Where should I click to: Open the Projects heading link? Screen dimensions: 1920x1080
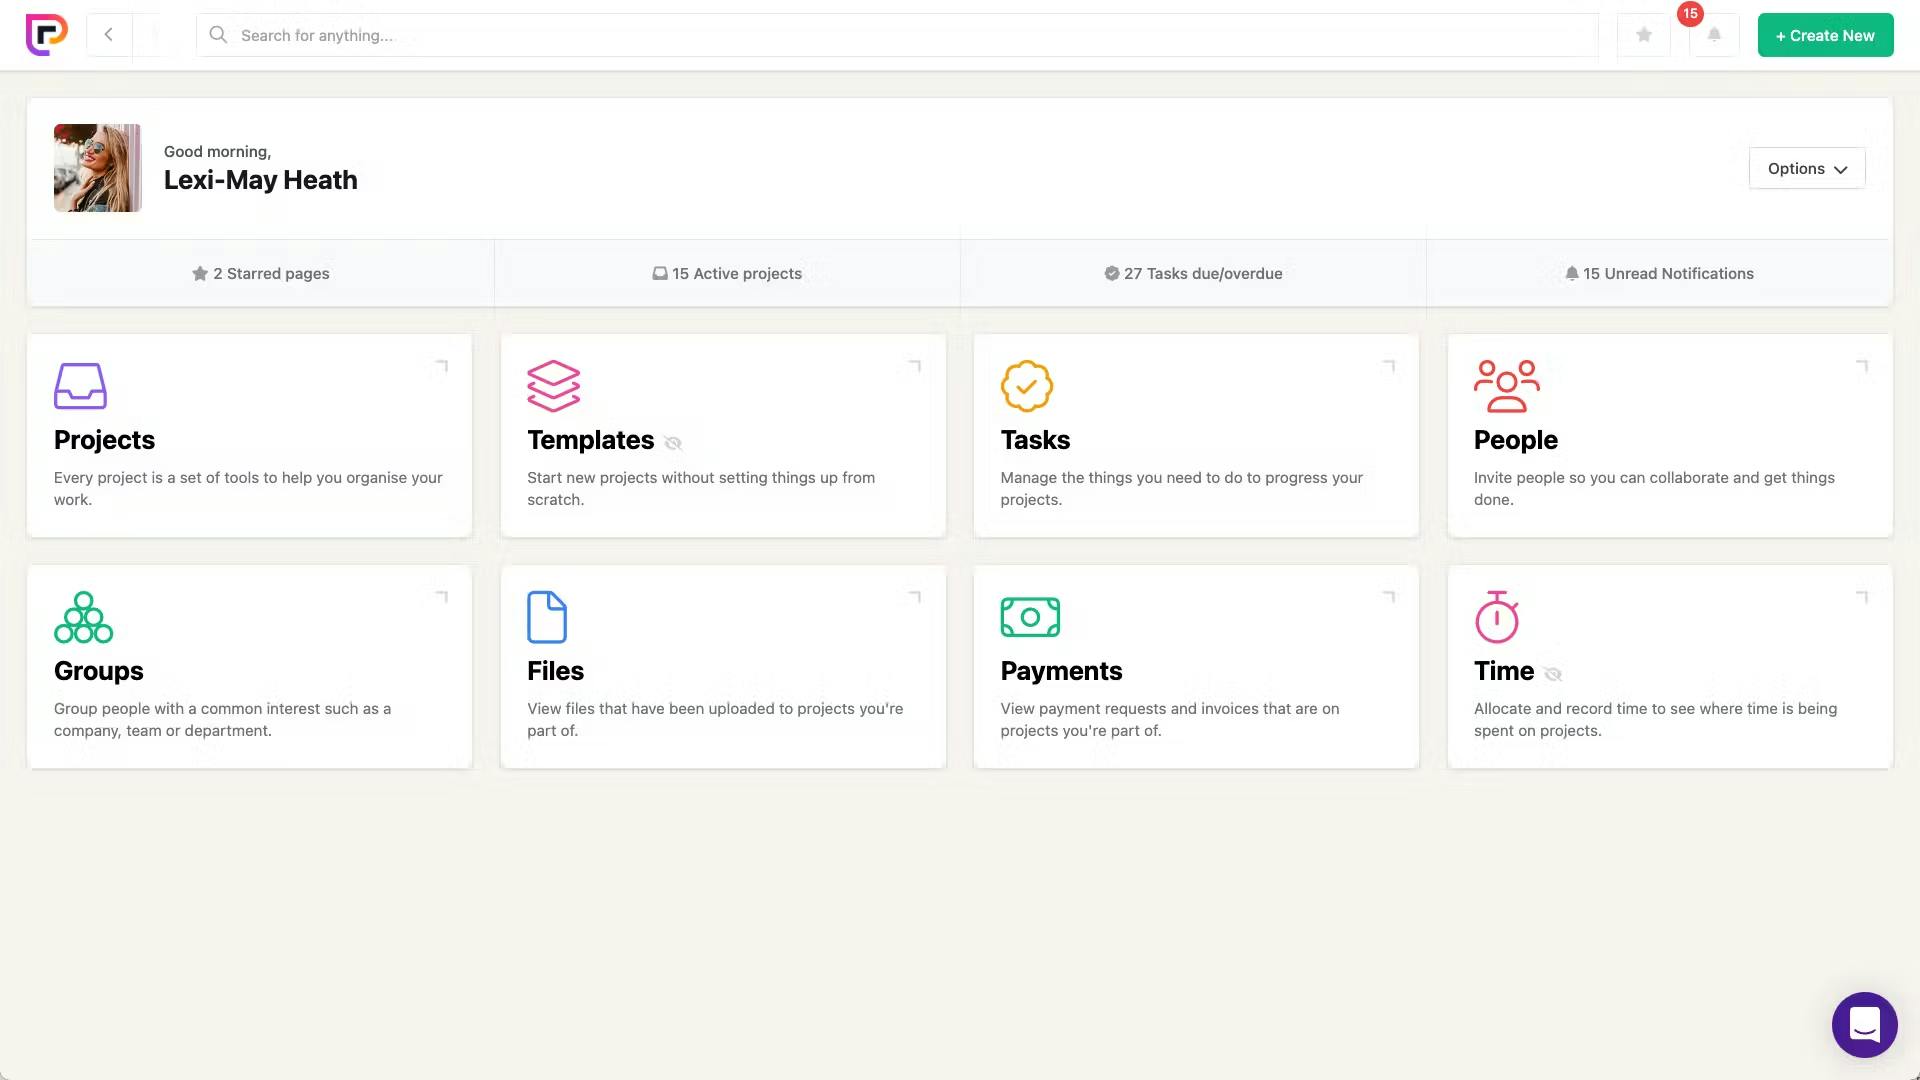pyautogui.click(x=104, y=440)
